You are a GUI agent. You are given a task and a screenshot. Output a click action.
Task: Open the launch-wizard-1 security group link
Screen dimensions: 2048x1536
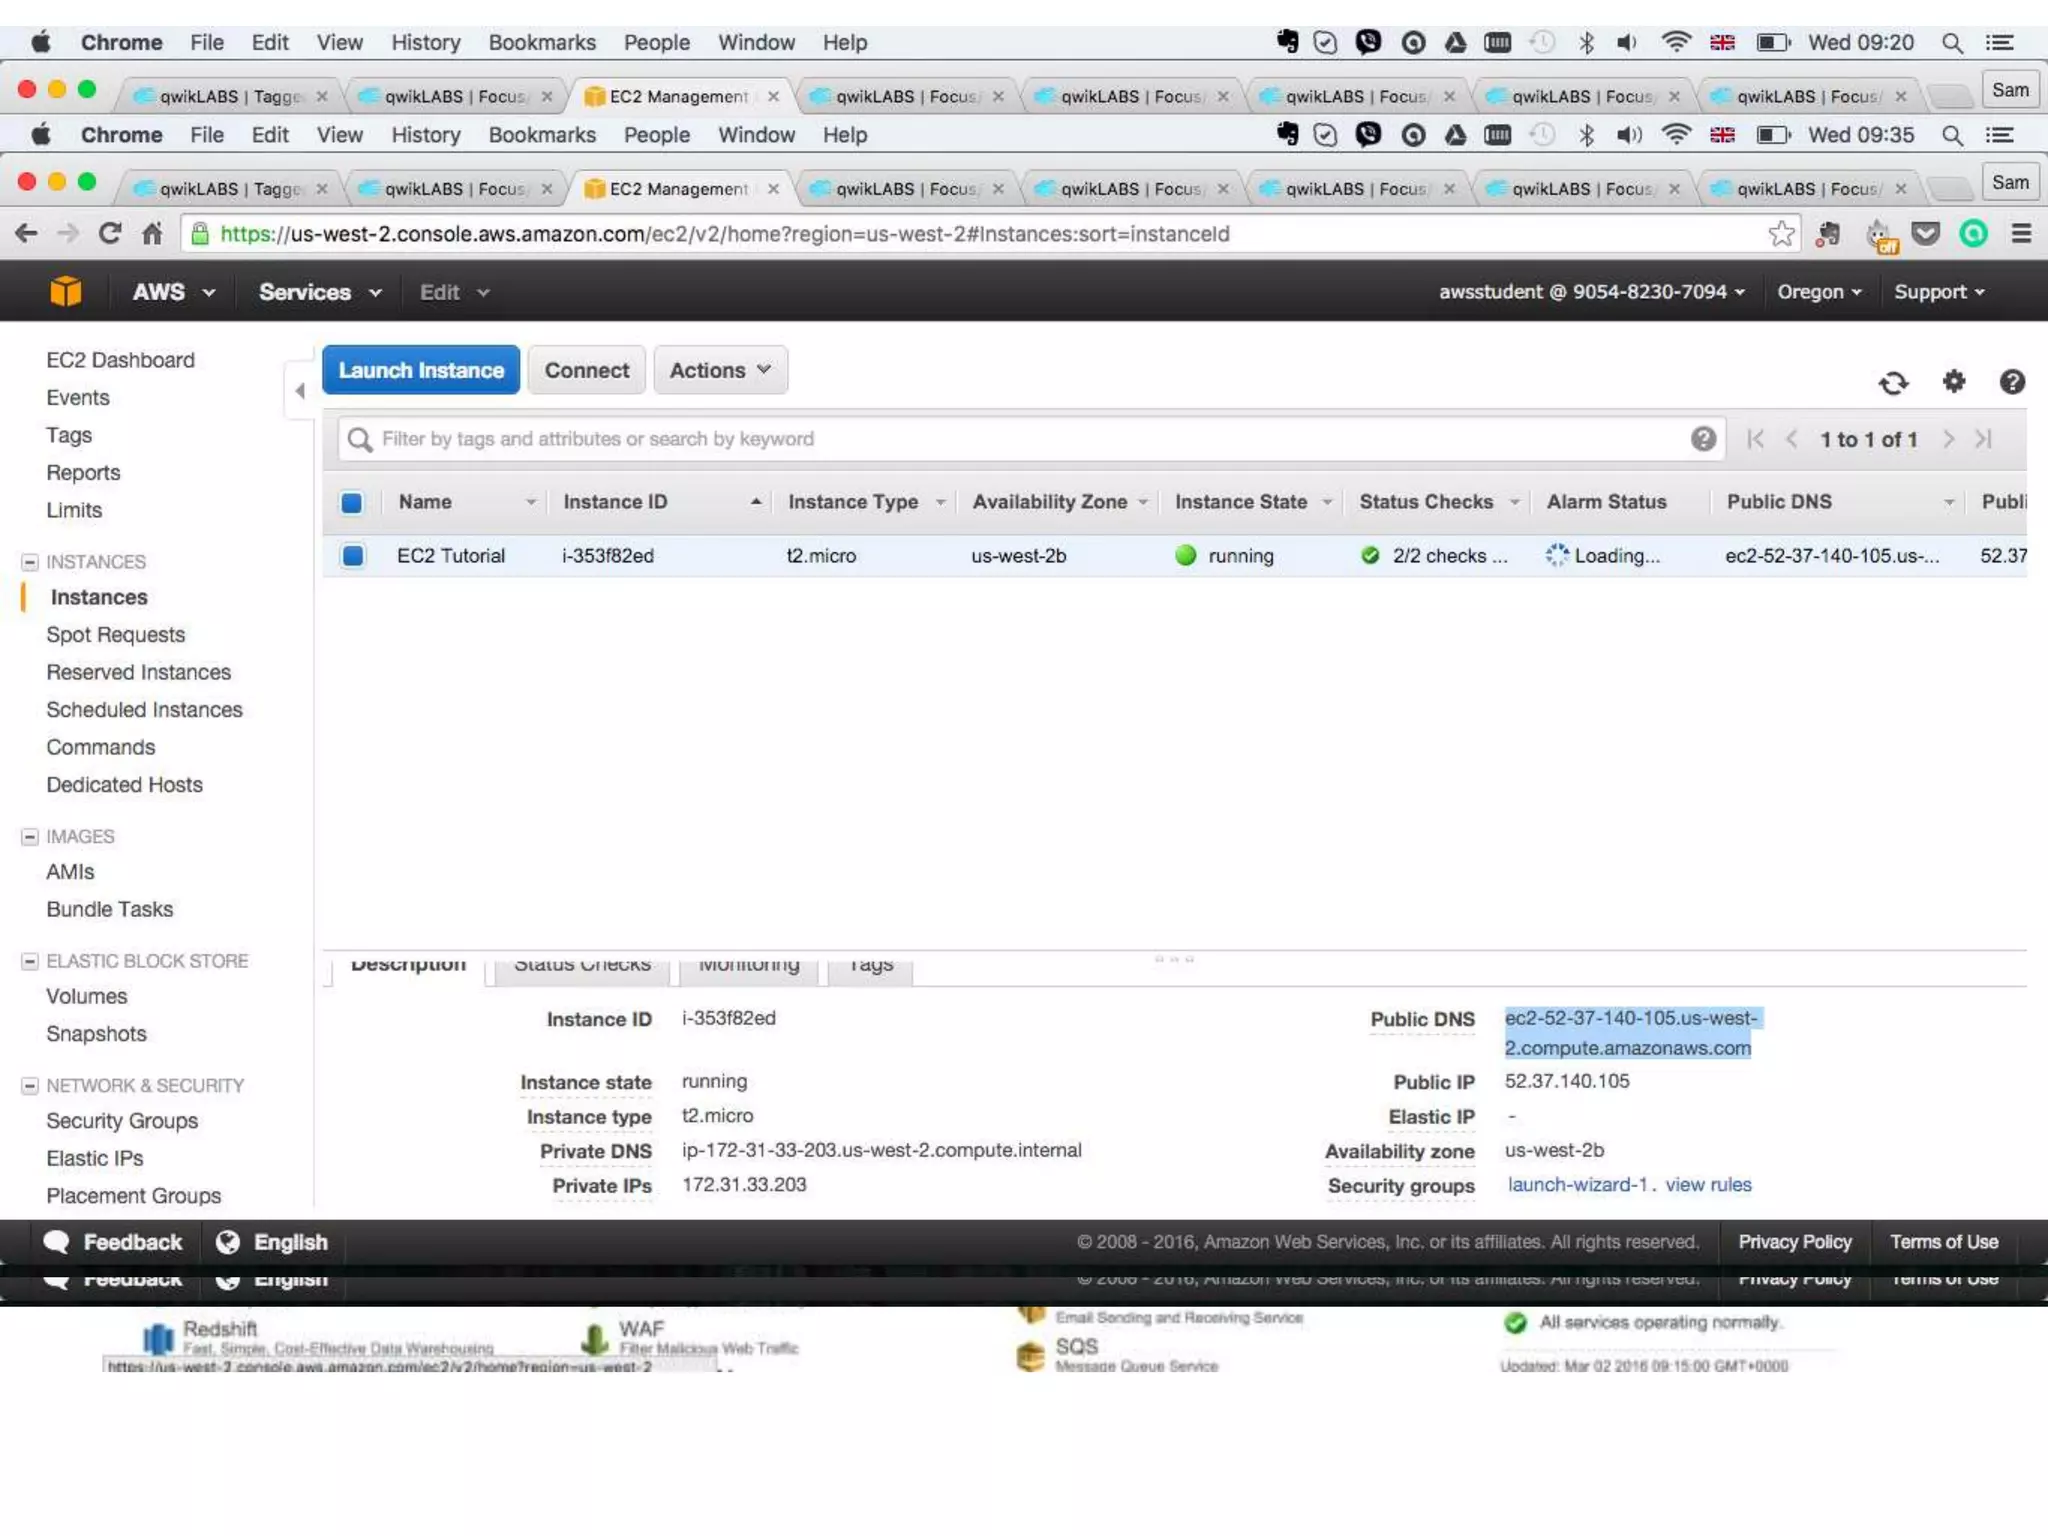click(x=1577, y=1185)
